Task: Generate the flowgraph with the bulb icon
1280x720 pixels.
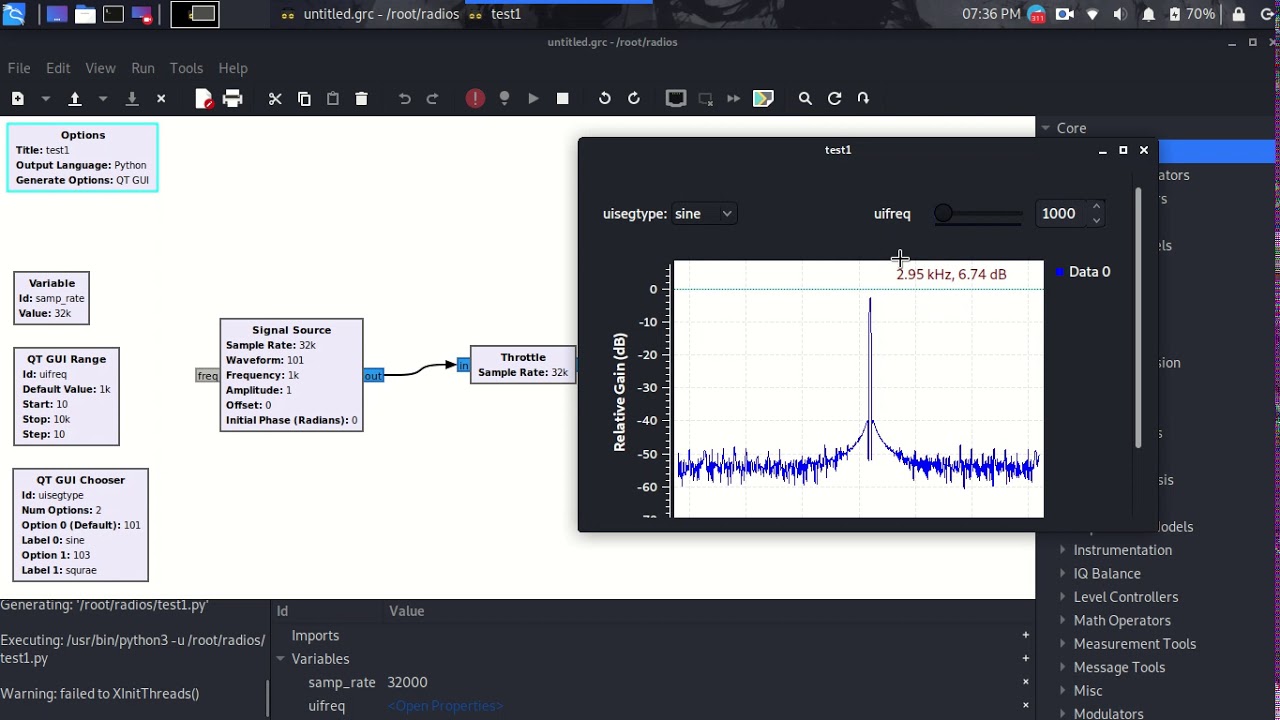Action: [504, 98]
